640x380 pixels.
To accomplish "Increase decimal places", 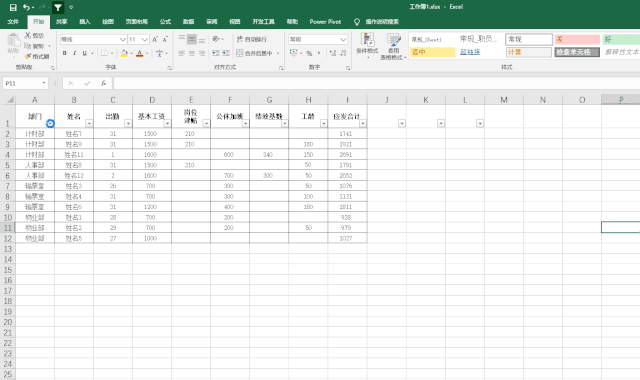I will tap(333, 53).
